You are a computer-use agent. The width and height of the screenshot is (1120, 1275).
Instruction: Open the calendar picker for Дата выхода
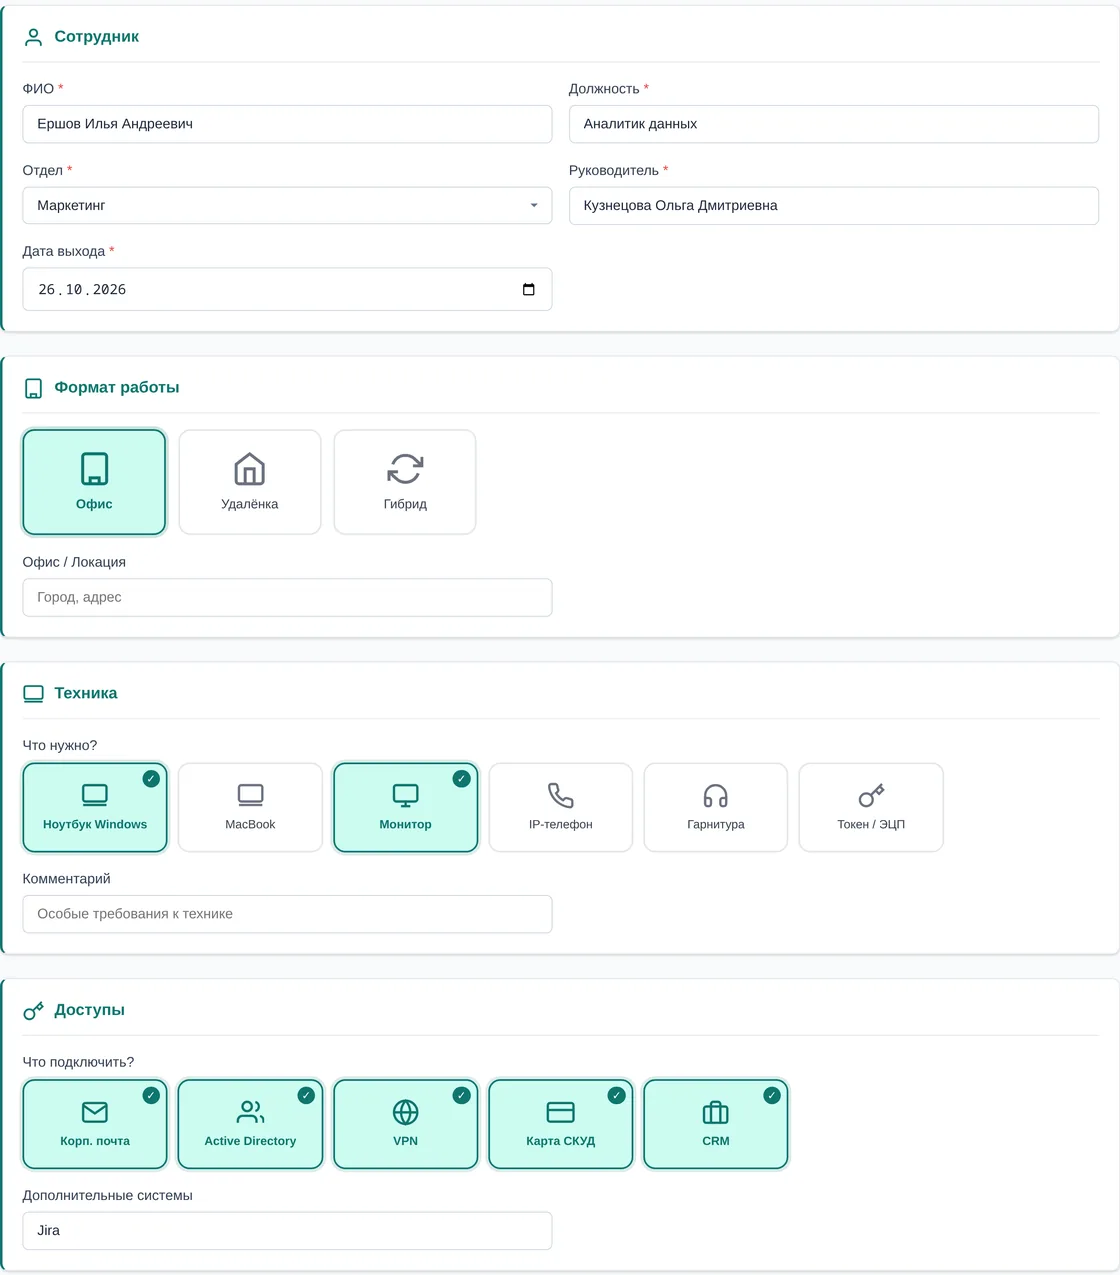coord(529,290)
